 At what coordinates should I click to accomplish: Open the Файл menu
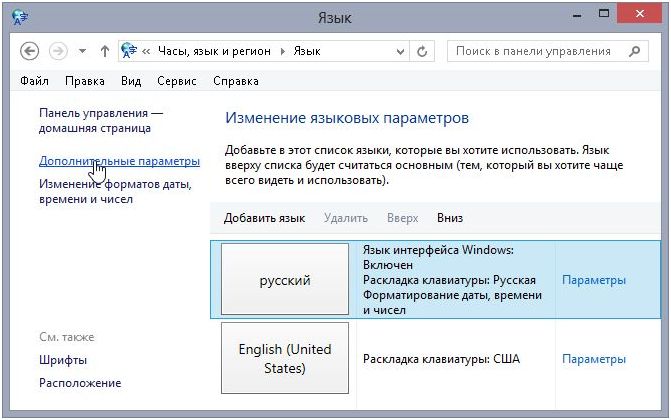tap(34, 81)
